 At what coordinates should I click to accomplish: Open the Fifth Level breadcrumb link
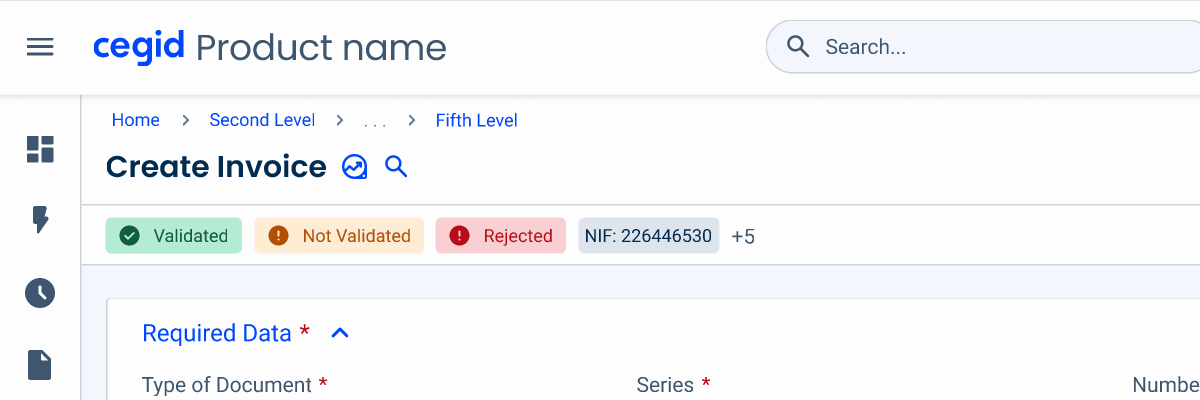(x=477, y=120)
